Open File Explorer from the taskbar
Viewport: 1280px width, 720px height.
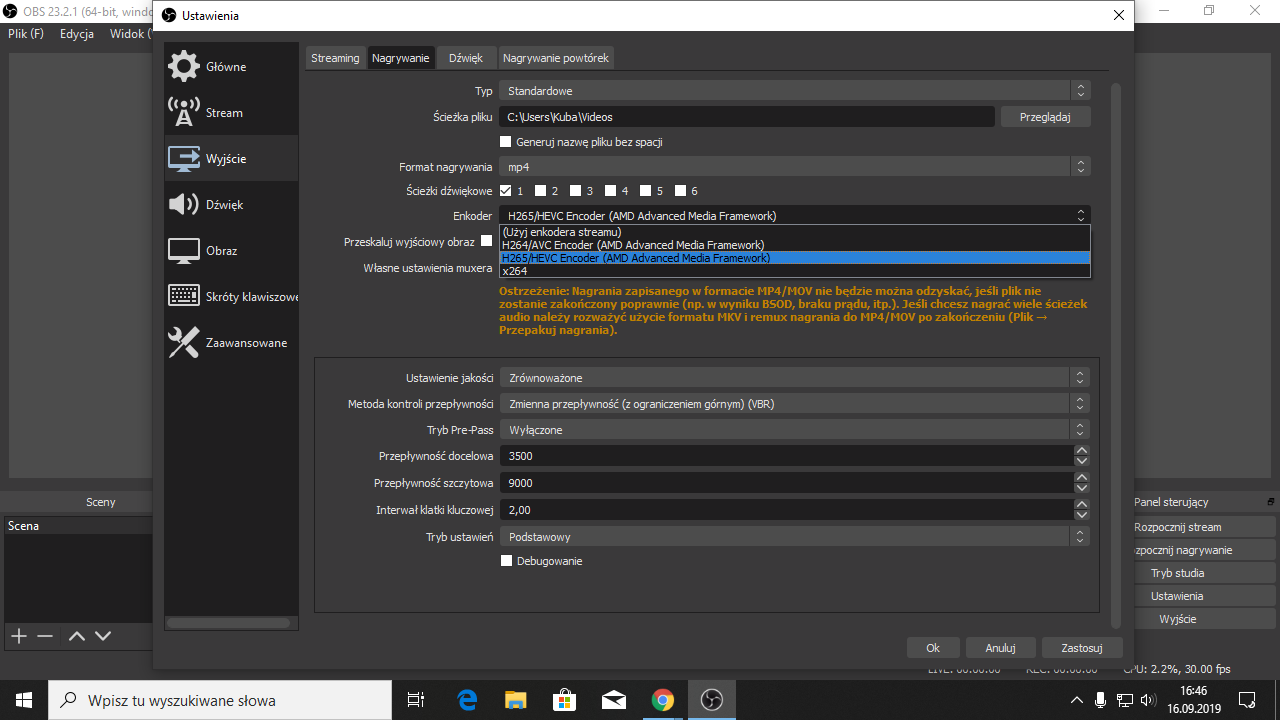[515, 700]
